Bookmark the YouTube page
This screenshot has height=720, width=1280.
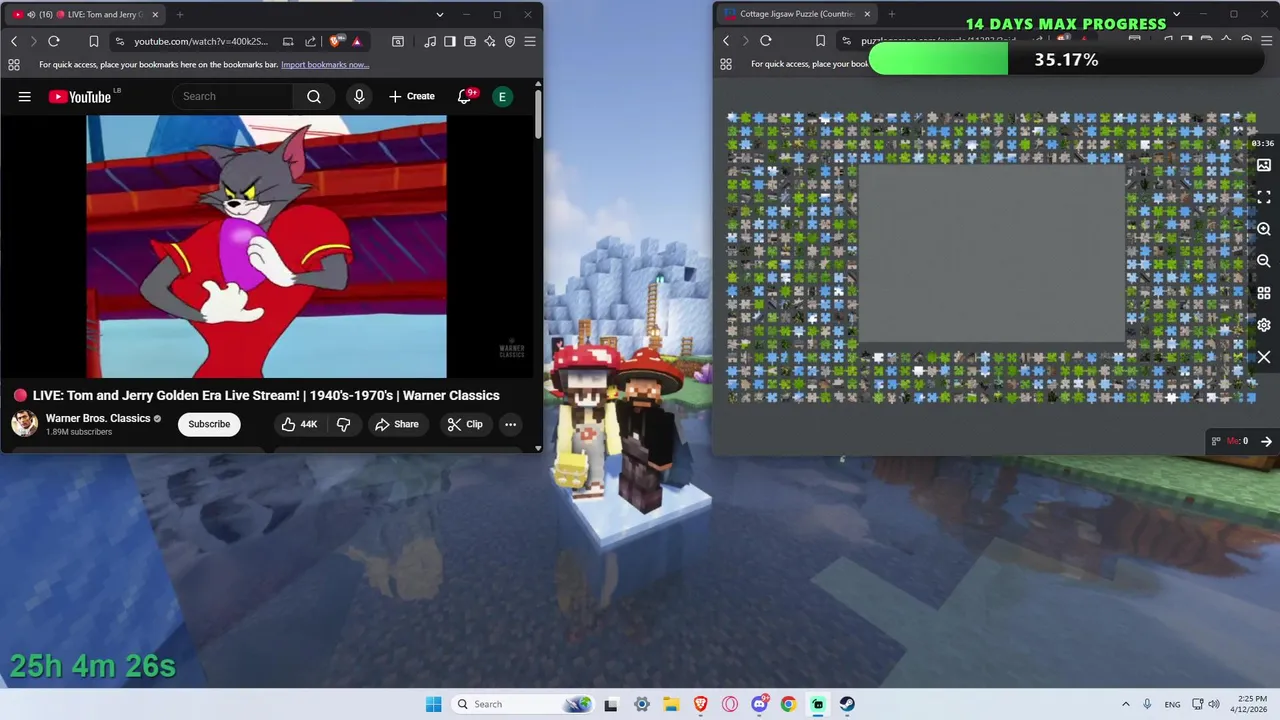93,41
